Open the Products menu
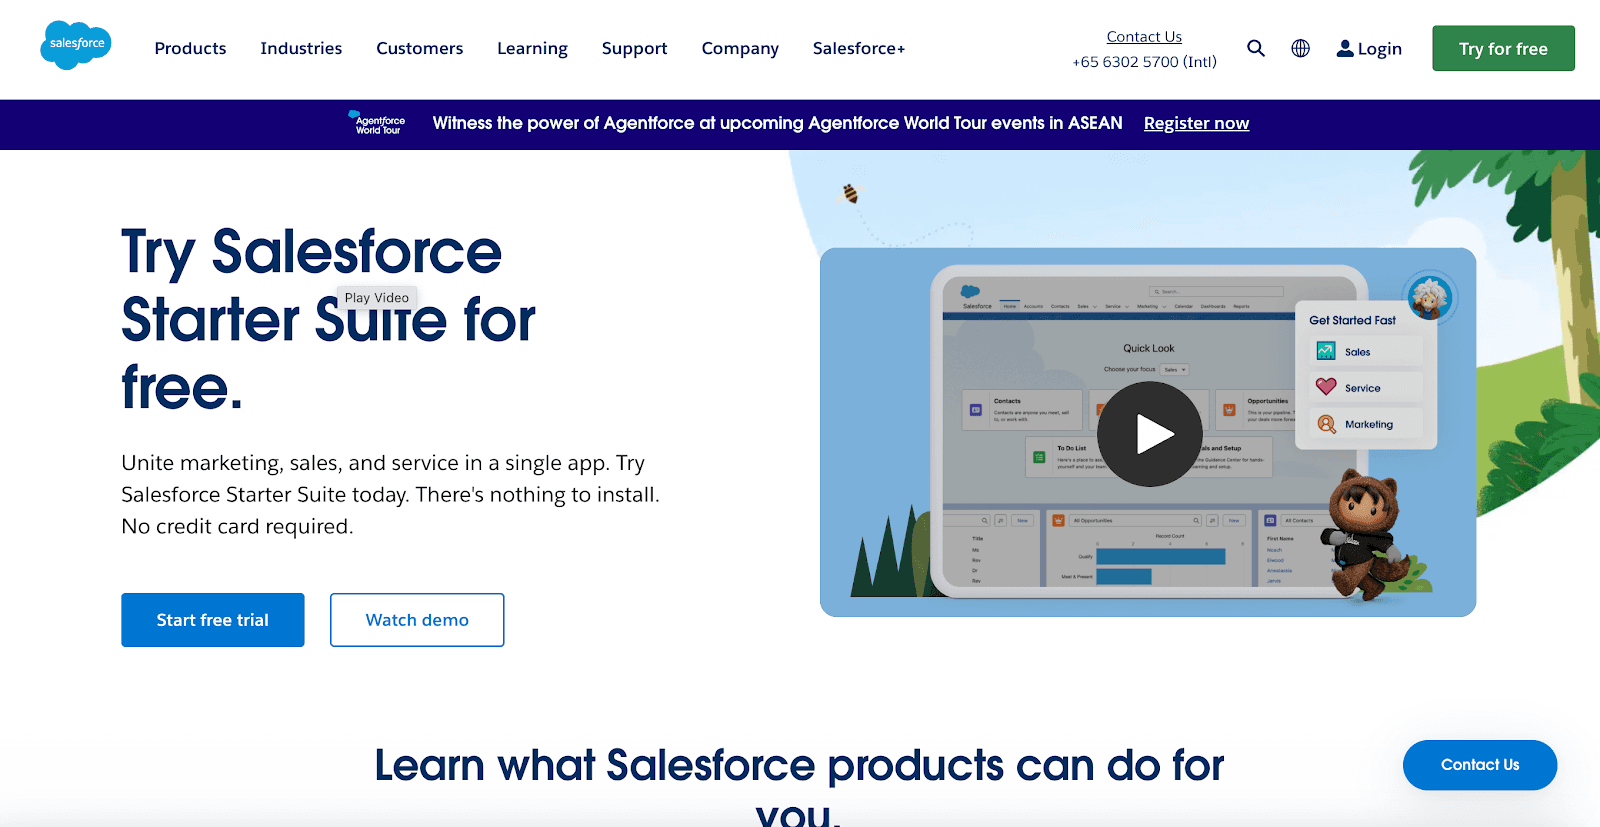This screenshot has width=1600, height=827. [x=190, y=48]
